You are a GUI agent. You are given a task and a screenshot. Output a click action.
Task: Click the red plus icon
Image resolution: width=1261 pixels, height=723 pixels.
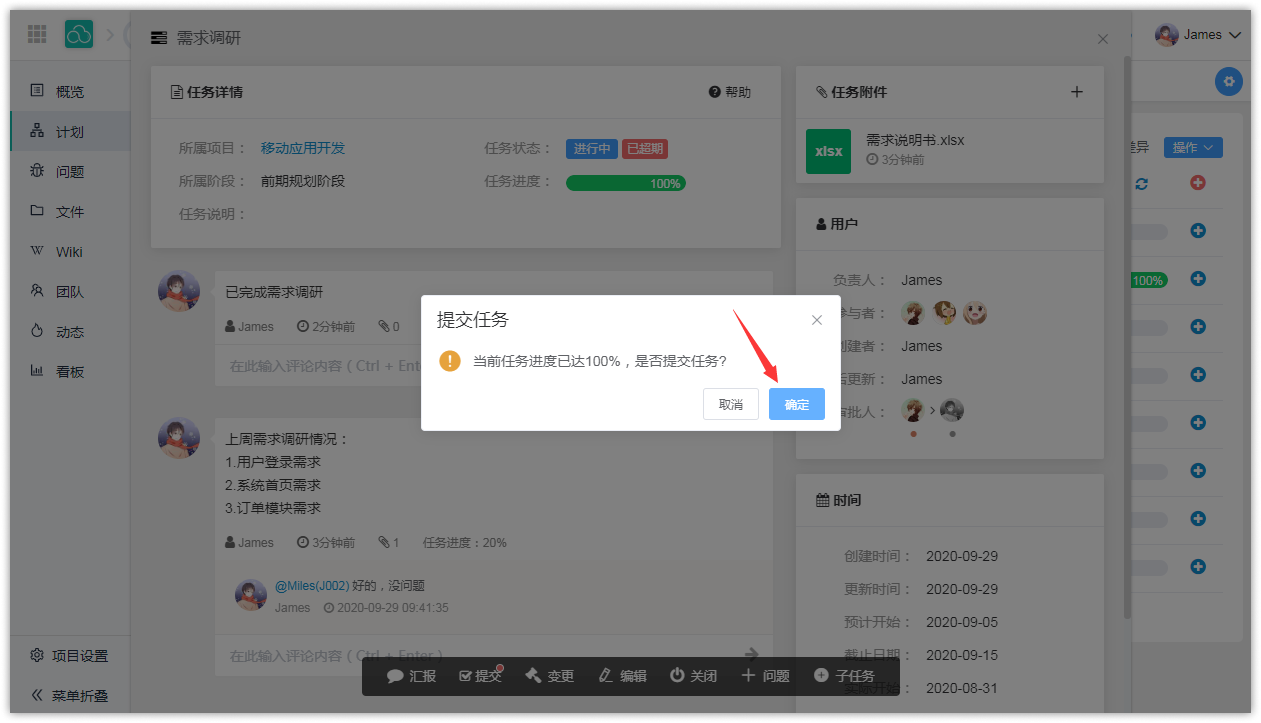[1198, 183]
